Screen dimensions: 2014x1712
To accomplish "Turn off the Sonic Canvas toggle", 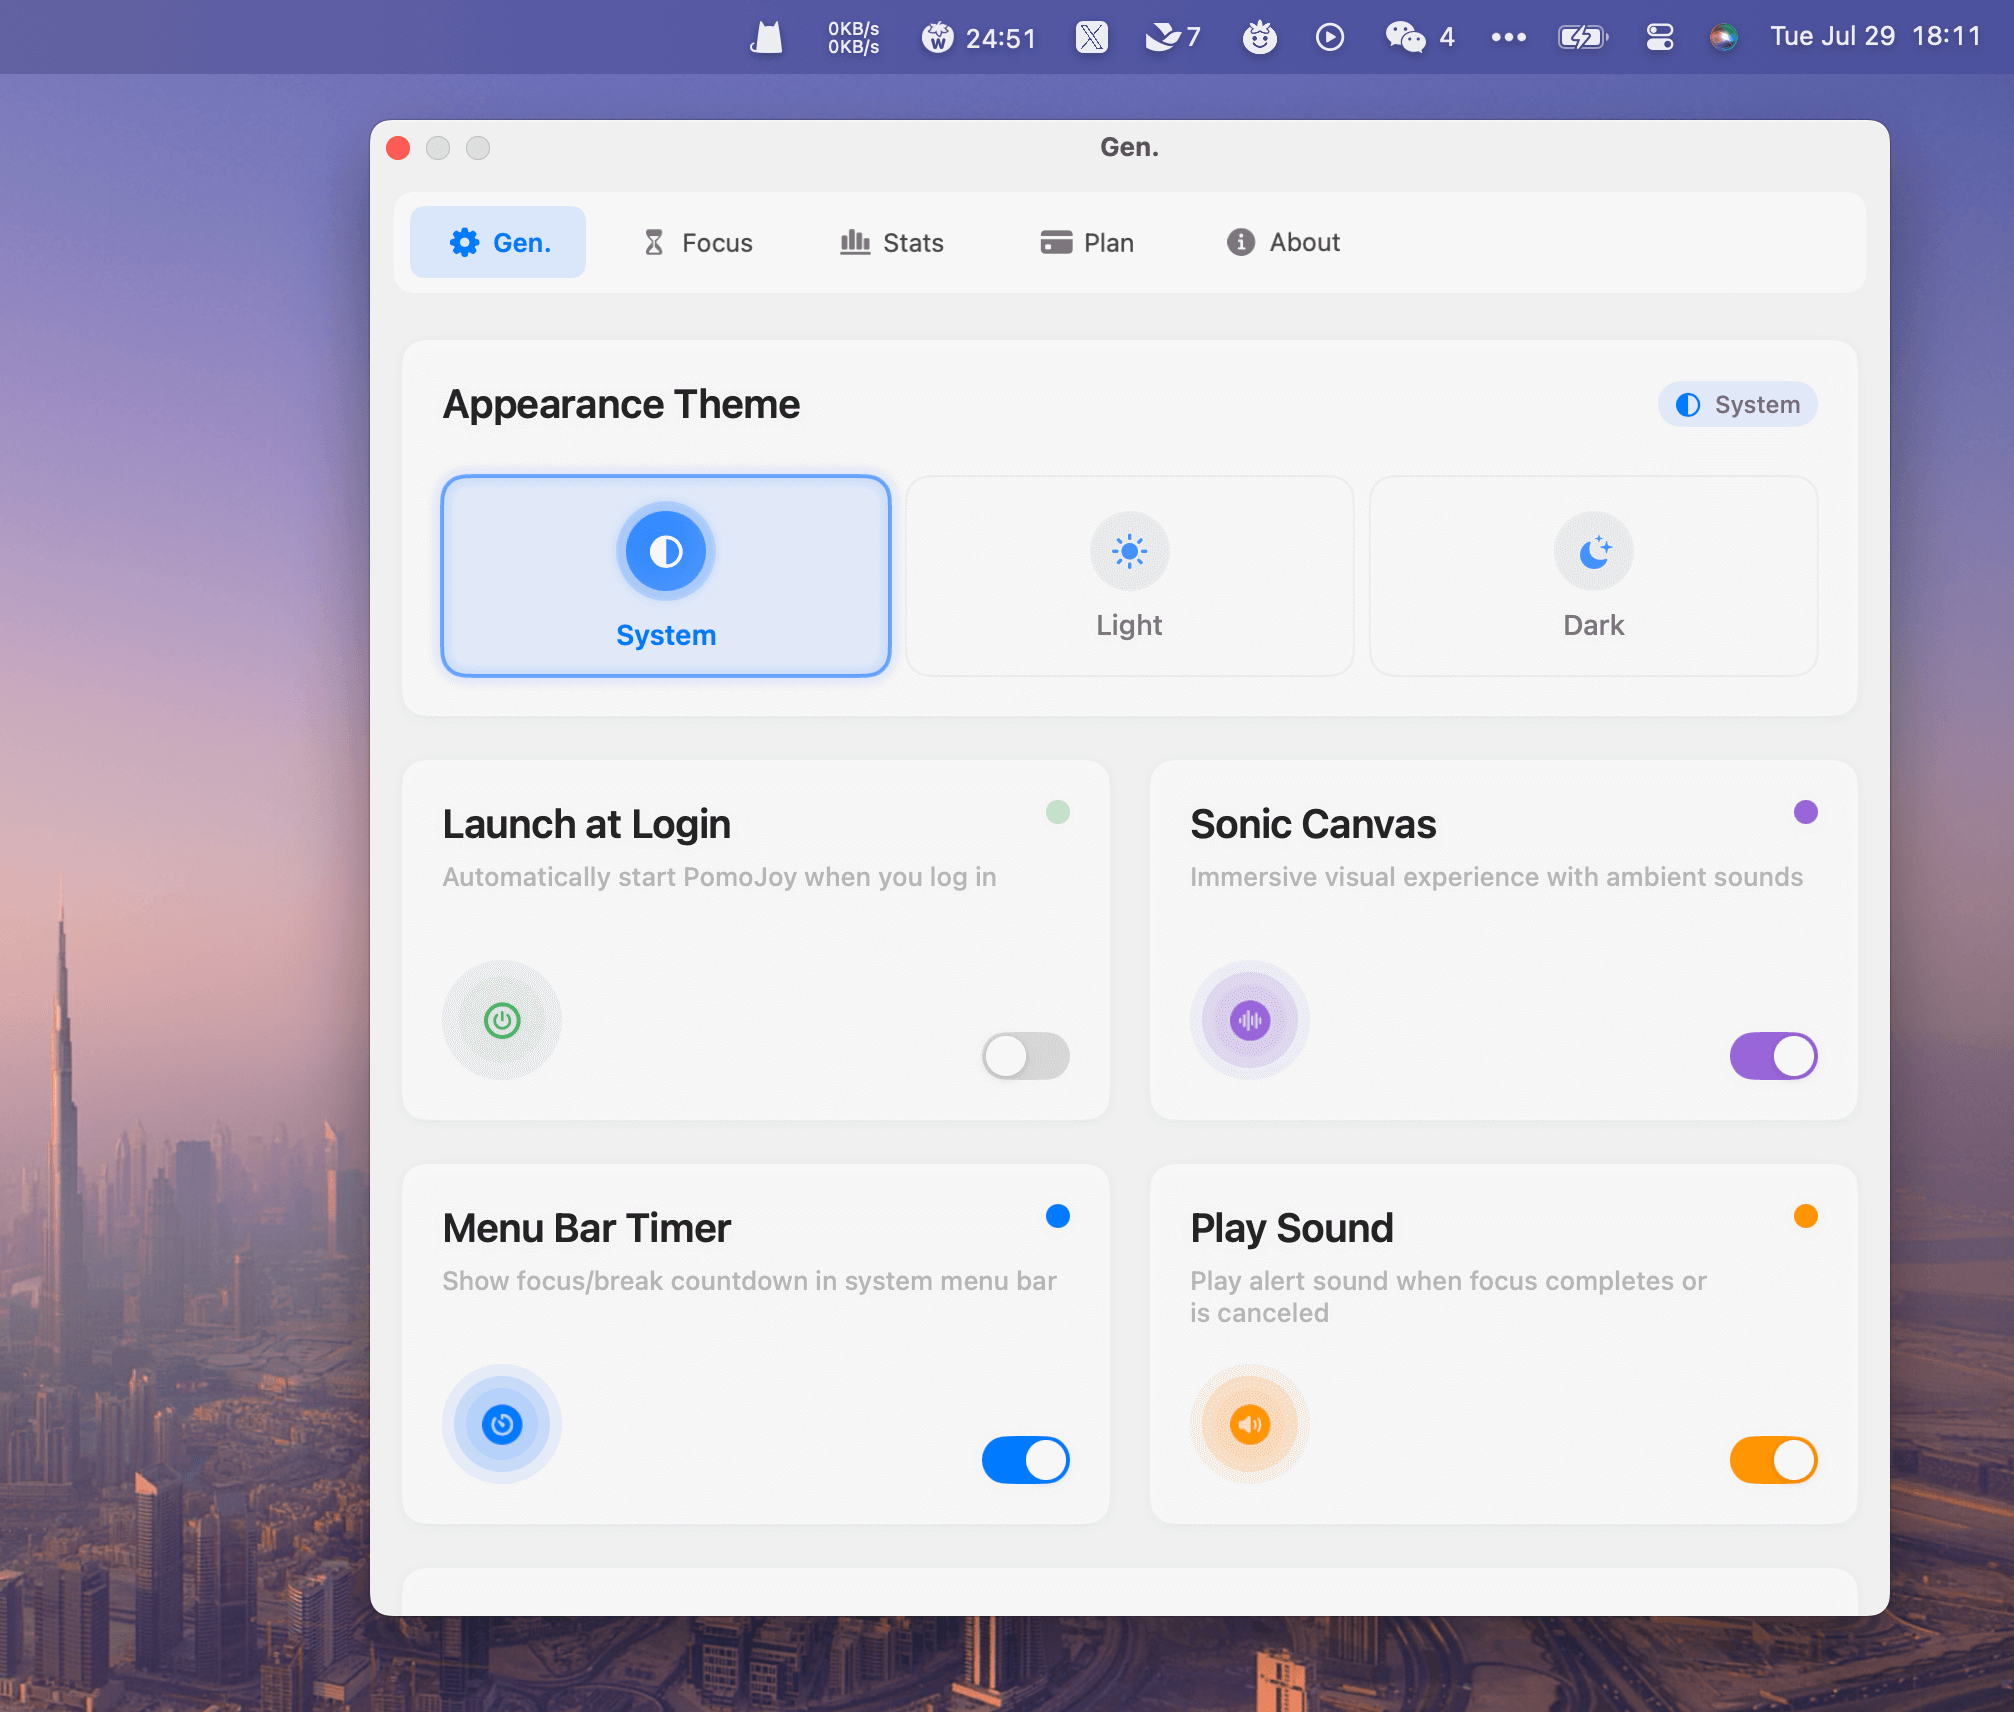I will [x=1773, y=1056].
